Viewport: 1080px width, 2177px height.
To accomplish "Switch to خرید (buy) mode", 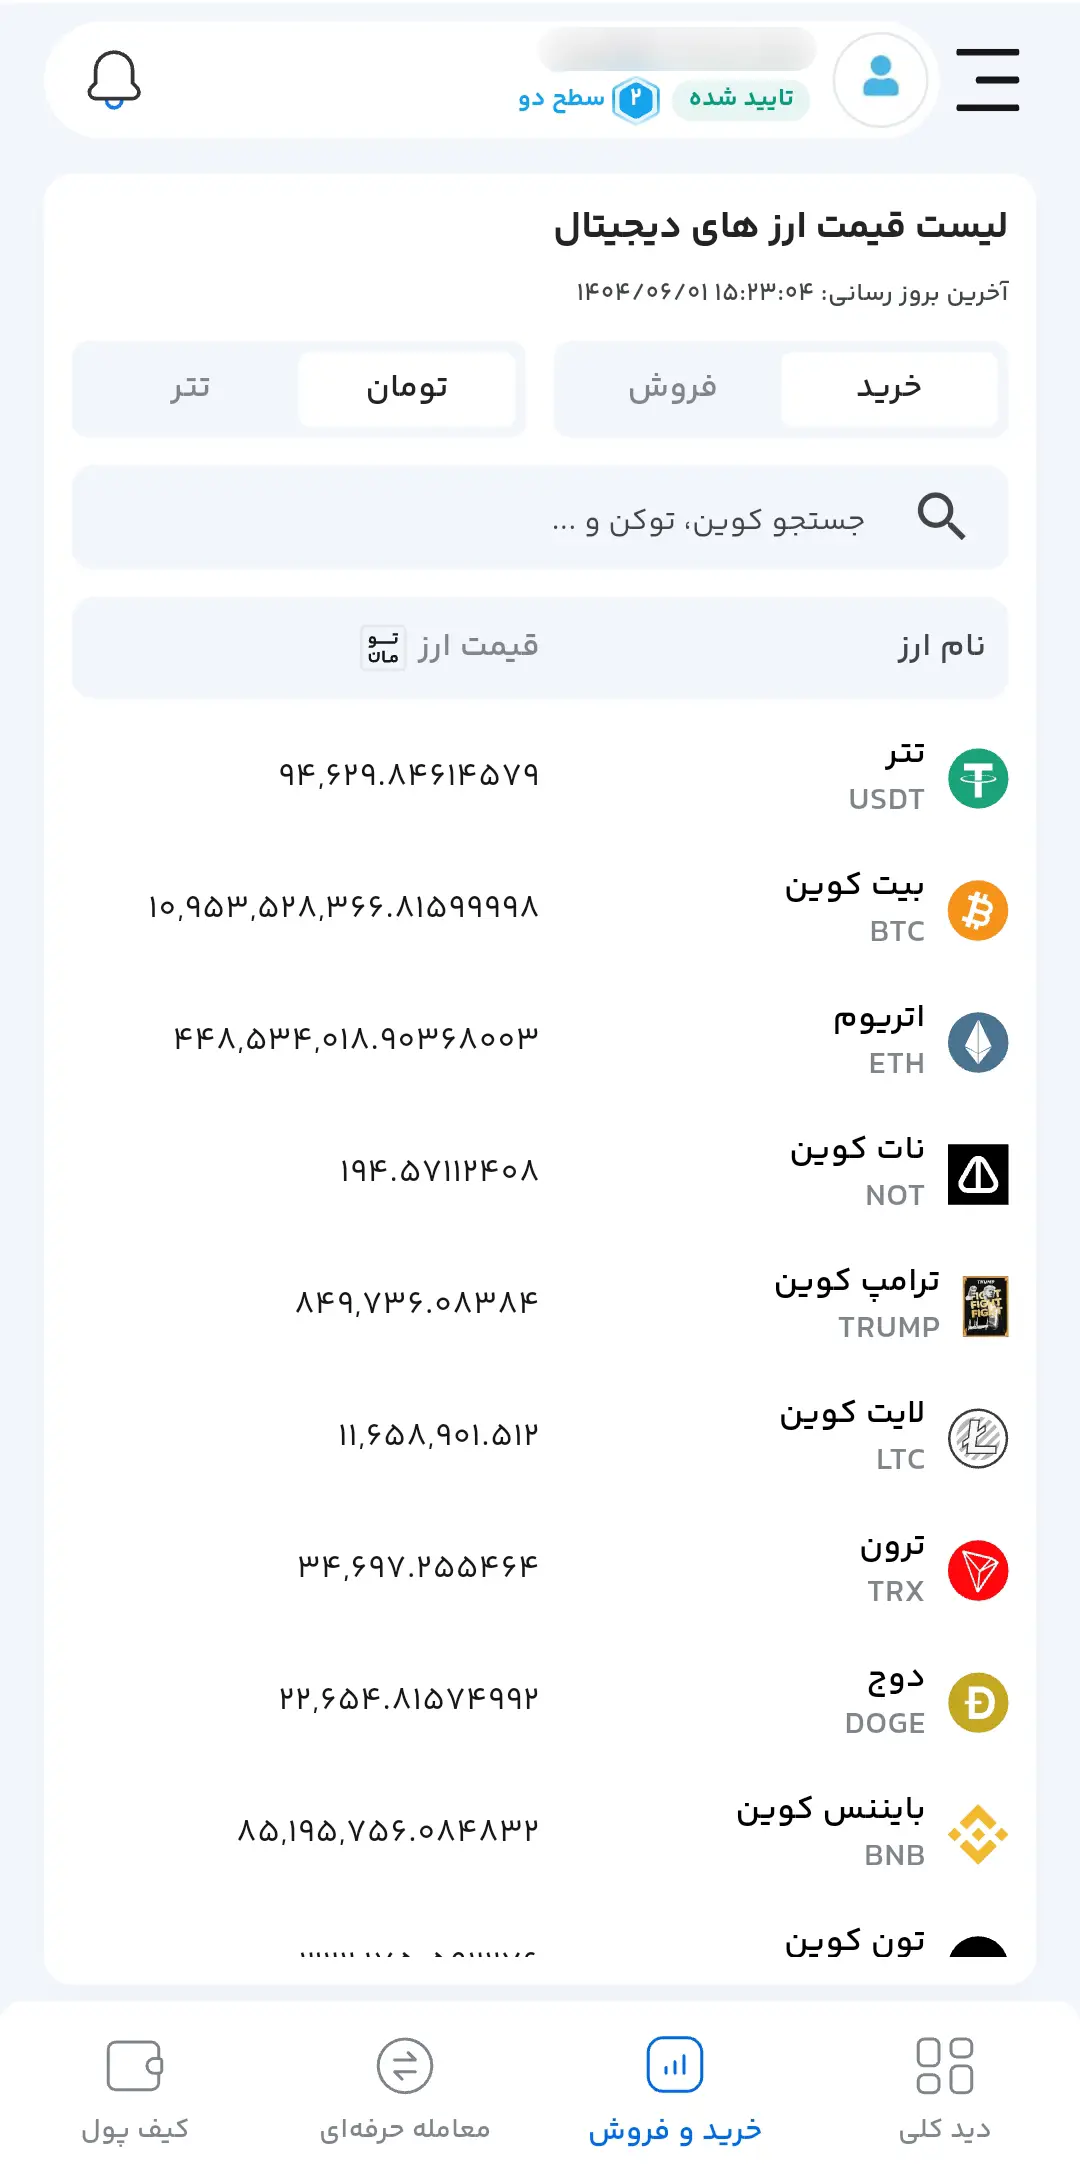I will [x=889, y=389].
